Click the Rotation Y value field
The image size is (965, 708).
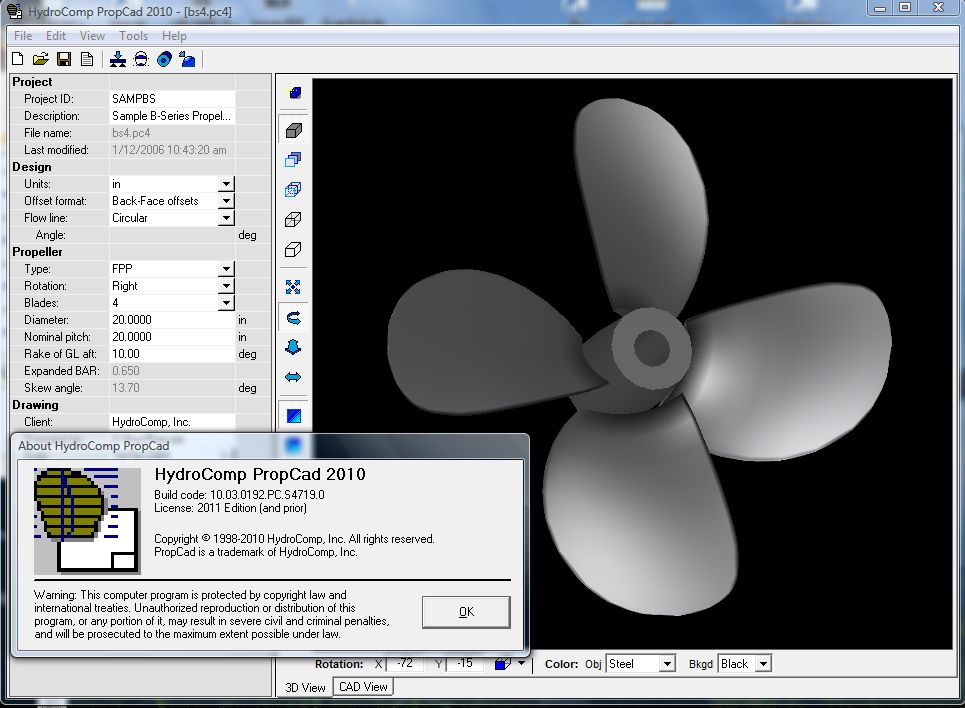(465, 663)
